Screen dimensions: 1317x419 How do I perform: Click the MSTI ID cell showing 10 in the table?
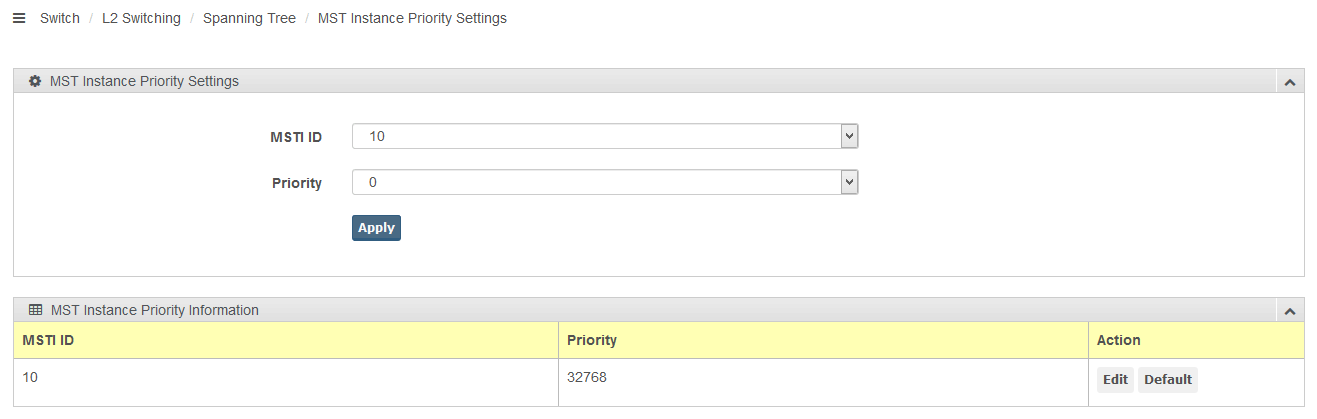[30, 378]
